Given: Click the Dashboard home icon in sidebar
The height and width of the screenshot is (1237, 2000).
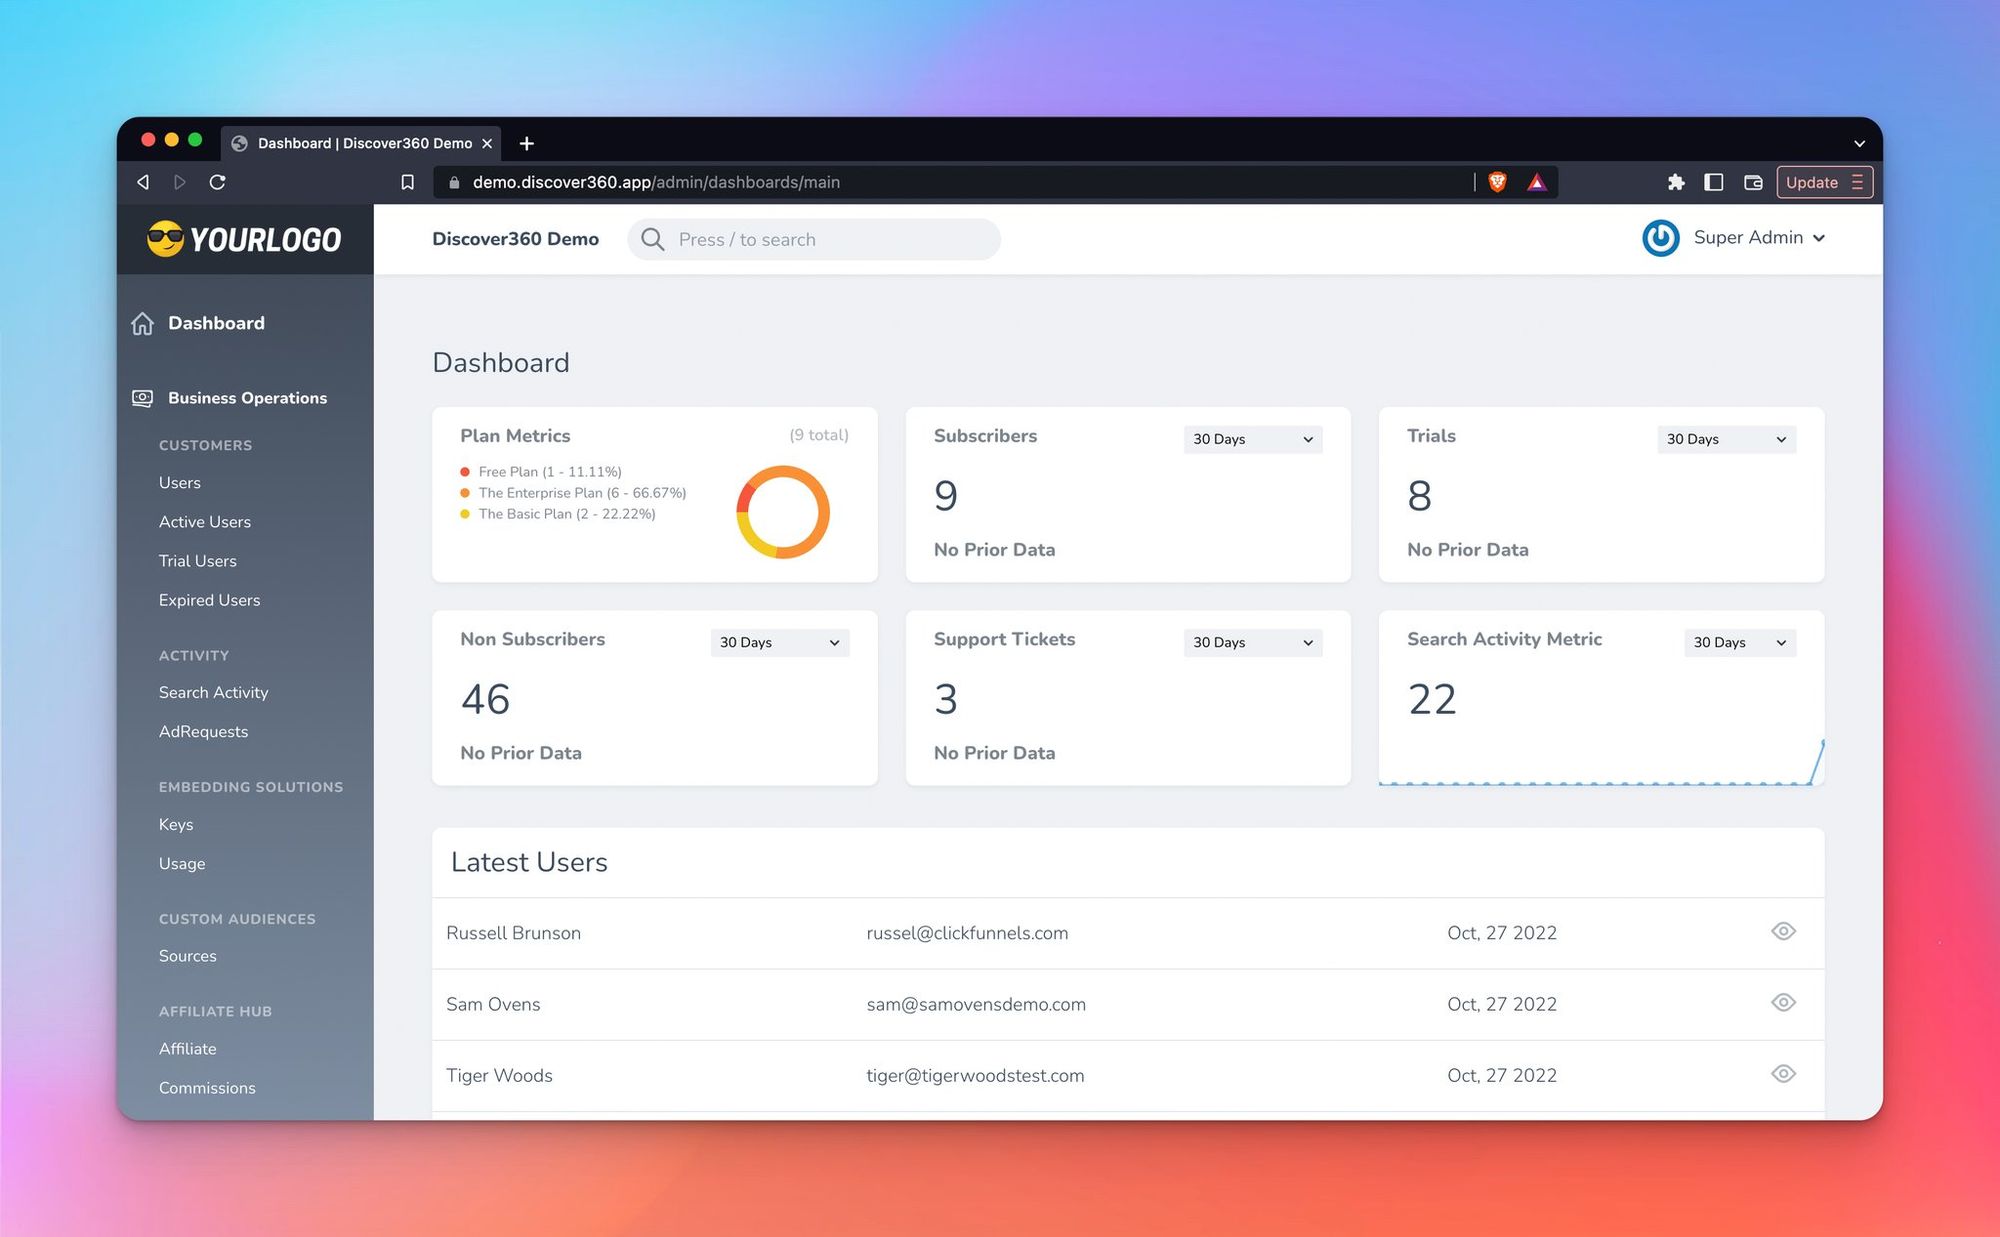Looking at the screenshot, I should pos(140,321).
